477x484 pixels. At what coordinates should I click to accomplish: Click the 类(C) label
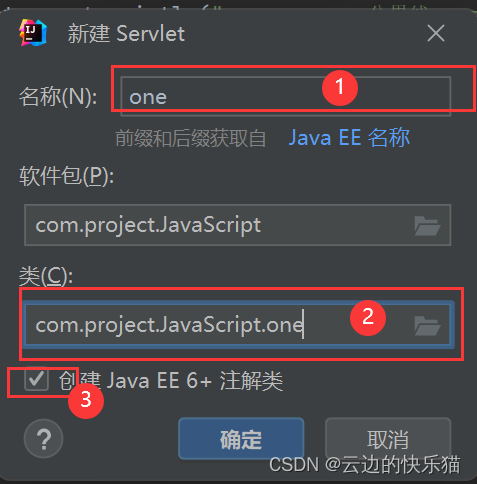point(46,276)
